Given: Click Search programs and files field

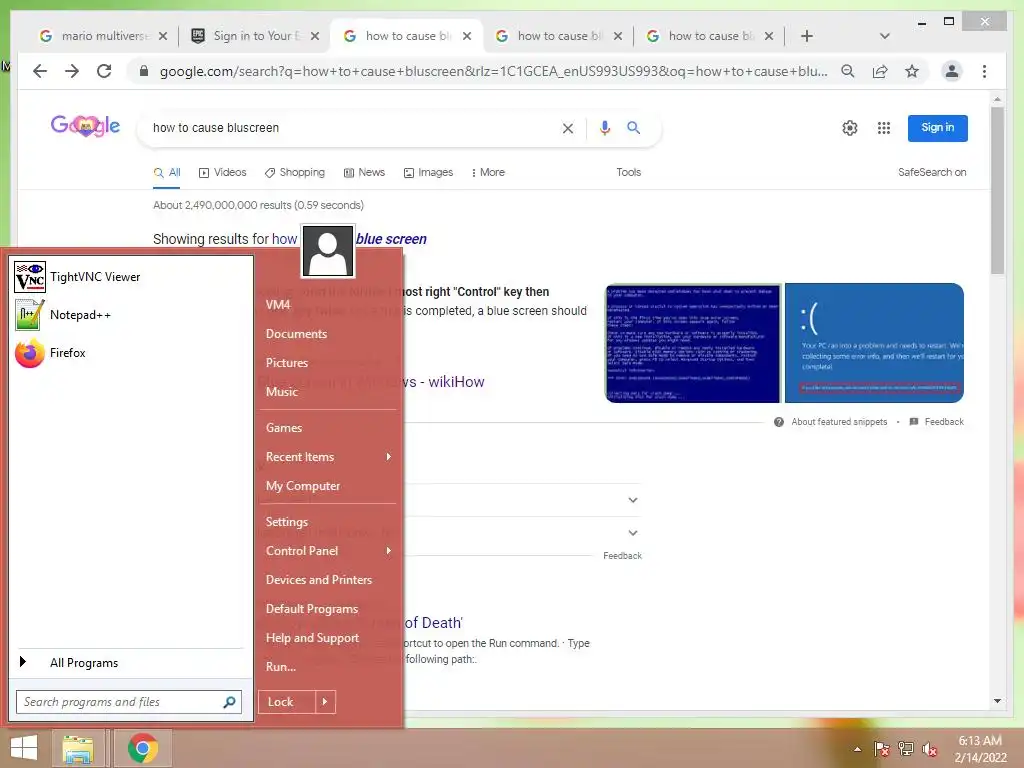Looking at the screenshot, I should tap(129, 702).
